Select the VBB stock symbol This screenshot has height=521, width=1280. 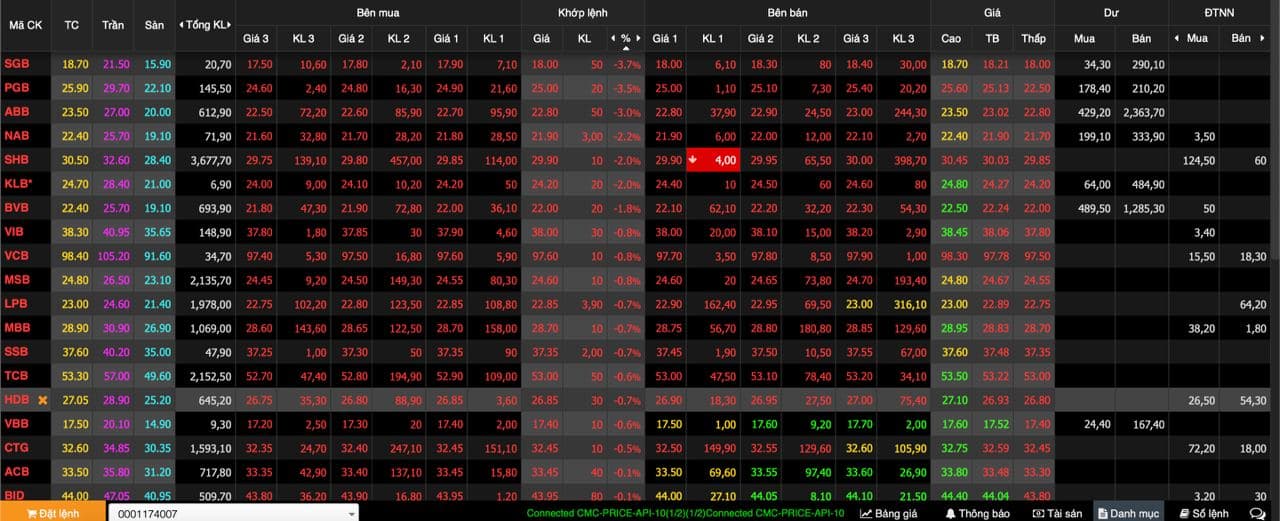point(17,424)
